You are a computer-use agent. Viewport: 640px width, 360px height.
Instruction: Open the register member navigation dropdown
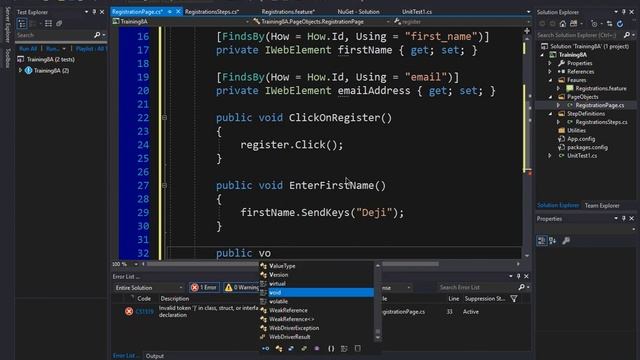point(529,22)
